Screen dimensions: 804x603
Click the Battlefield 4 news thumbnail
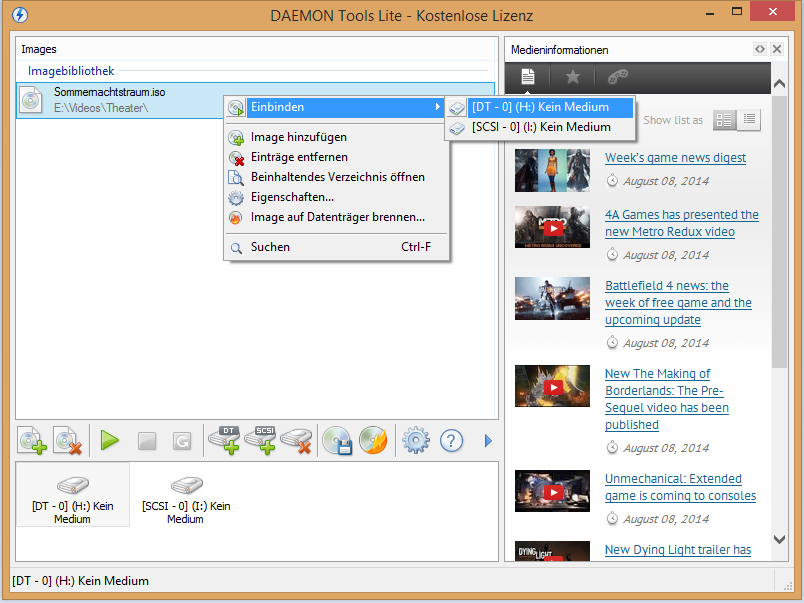click(x=552, y=298)
